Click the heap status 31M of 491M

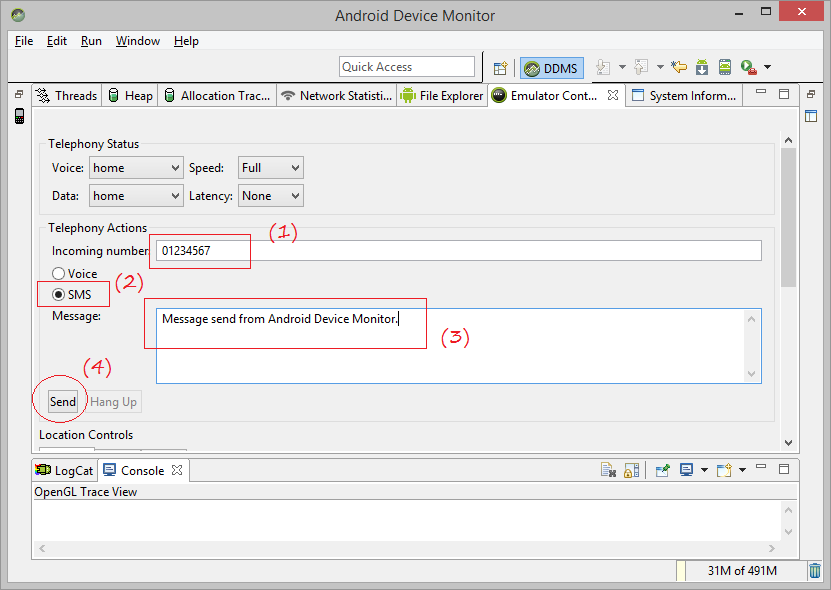(x=742, y=571)
